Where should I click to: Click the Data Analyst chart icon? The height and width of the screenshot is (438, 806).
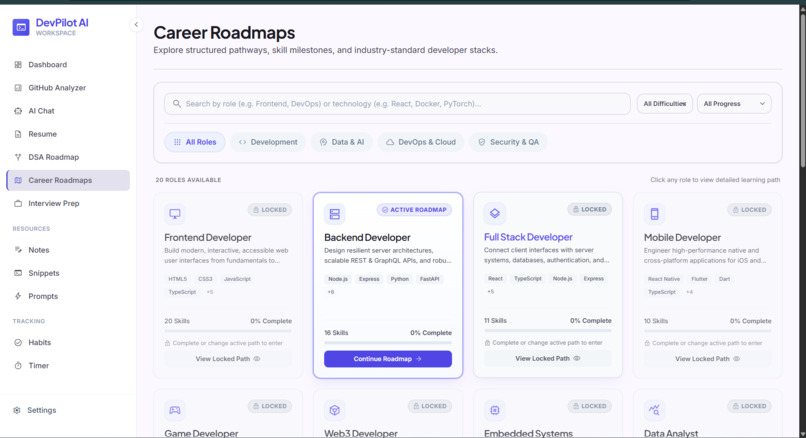pyautogui.click(x=654, y=410)
